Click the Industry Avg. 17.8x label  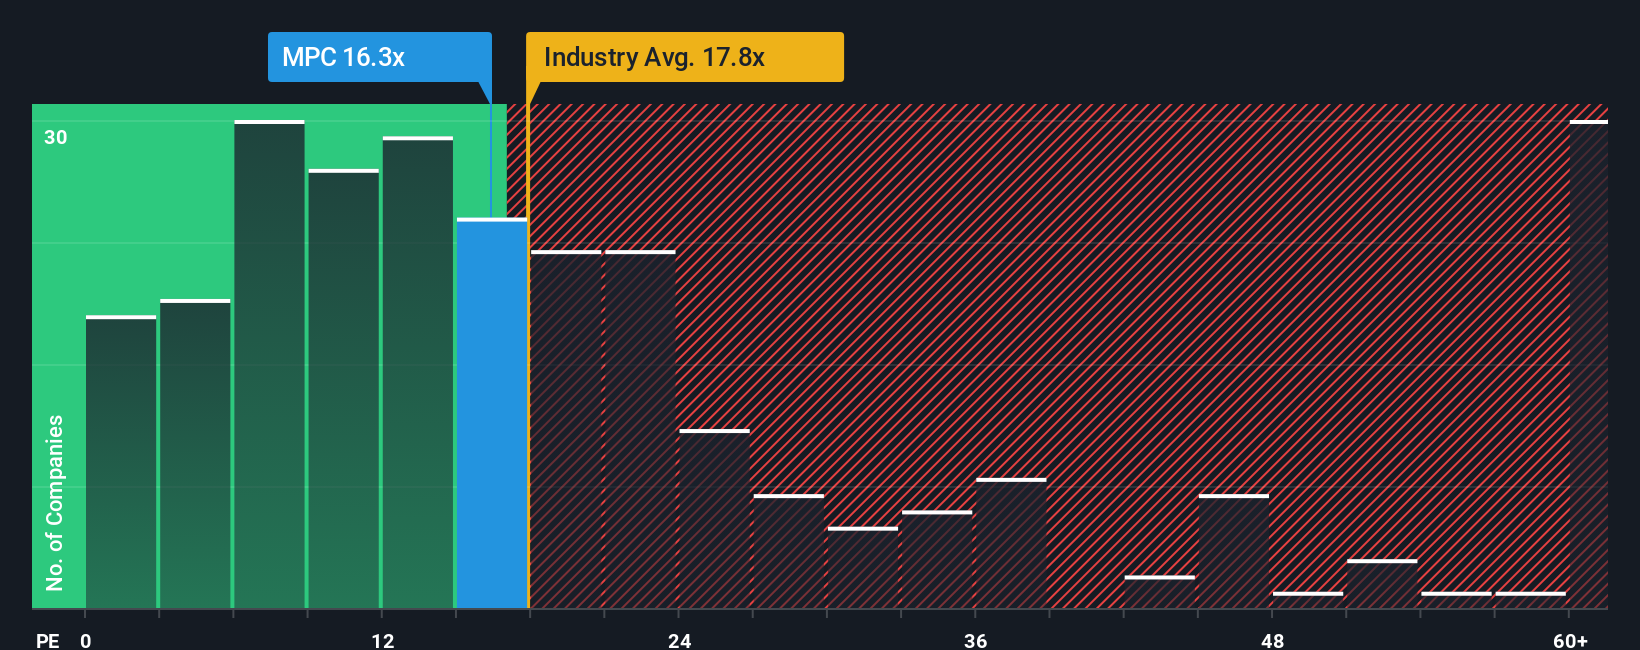pyautogui.click(x=685, y=57)
